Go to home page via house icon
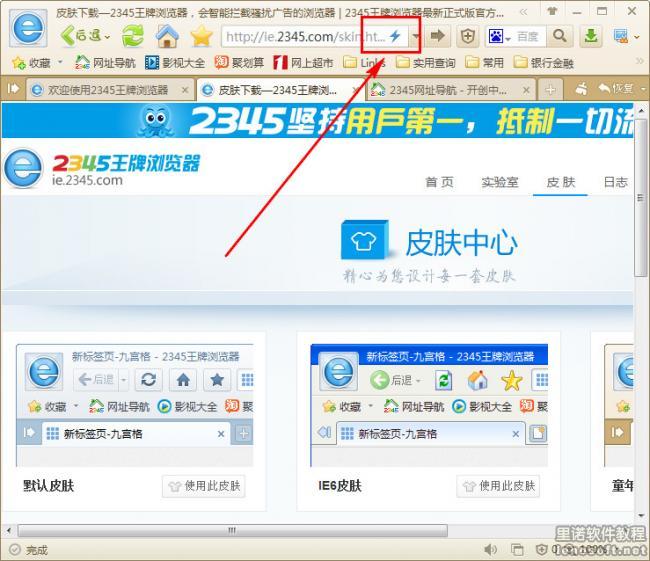Screen dimensions: 650x561 [x=167, y=36]
